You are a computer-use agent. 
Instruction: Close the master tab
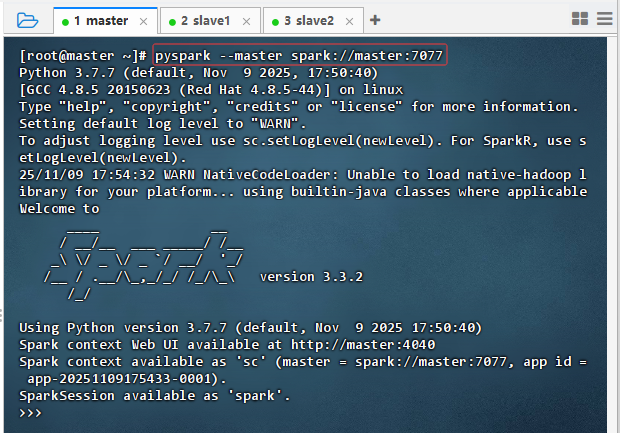[x=144, y=21]
